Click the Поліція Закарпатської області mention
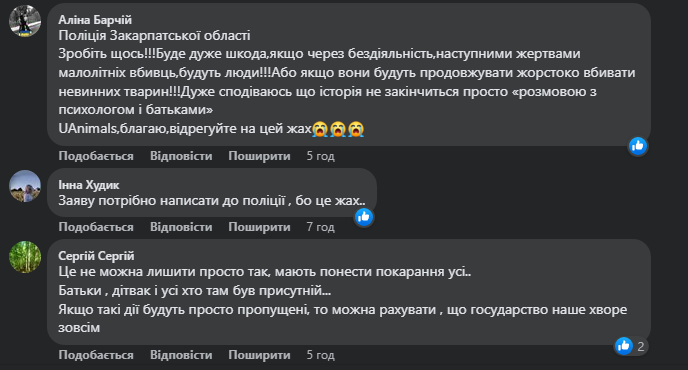Viewport: 688px width, 370px height. click(x=154, y=36)
